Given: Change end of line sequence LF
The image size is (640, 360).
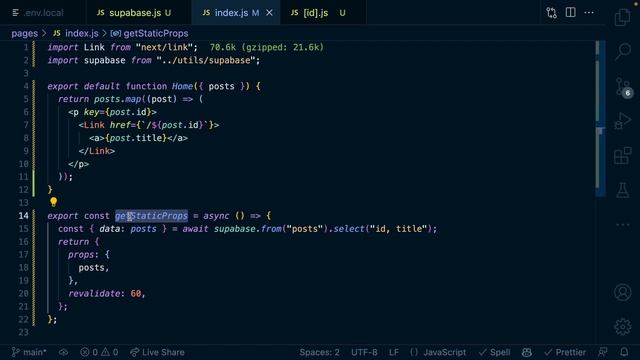Looking at the screenshot, I should pyautogui.click(x=393, y=352).
